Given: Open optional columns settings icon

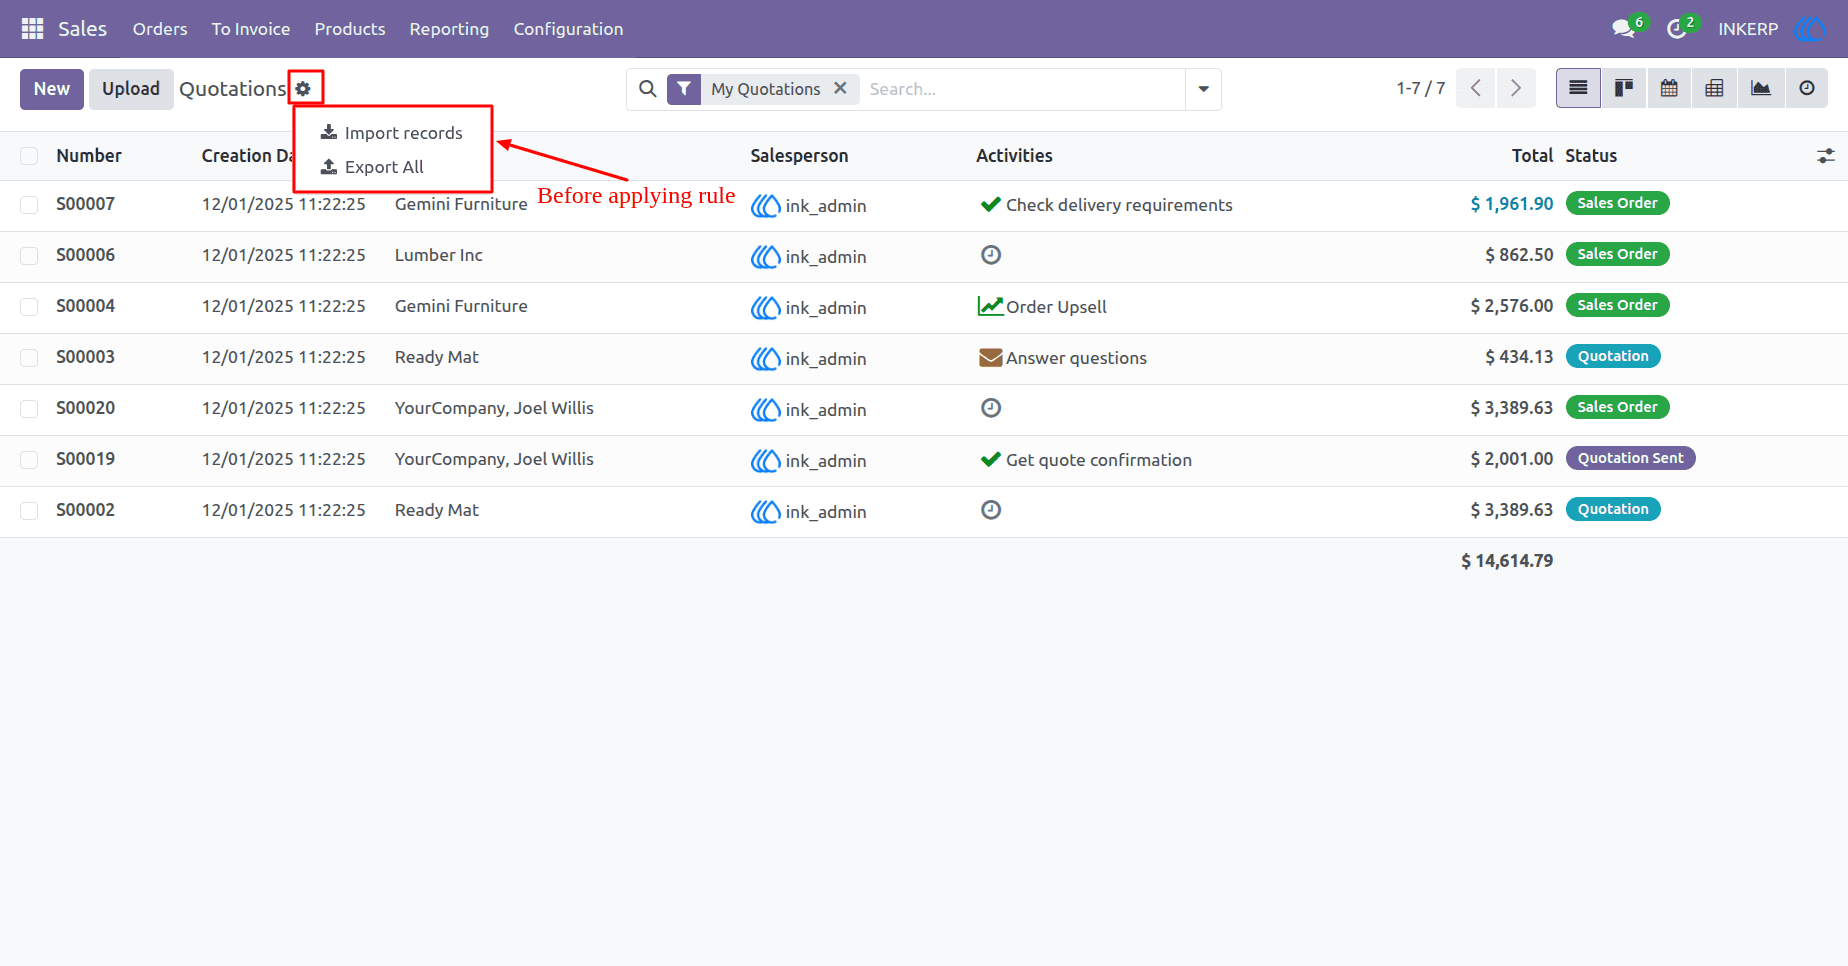Looking at the screenshot, I should 1826,156.
